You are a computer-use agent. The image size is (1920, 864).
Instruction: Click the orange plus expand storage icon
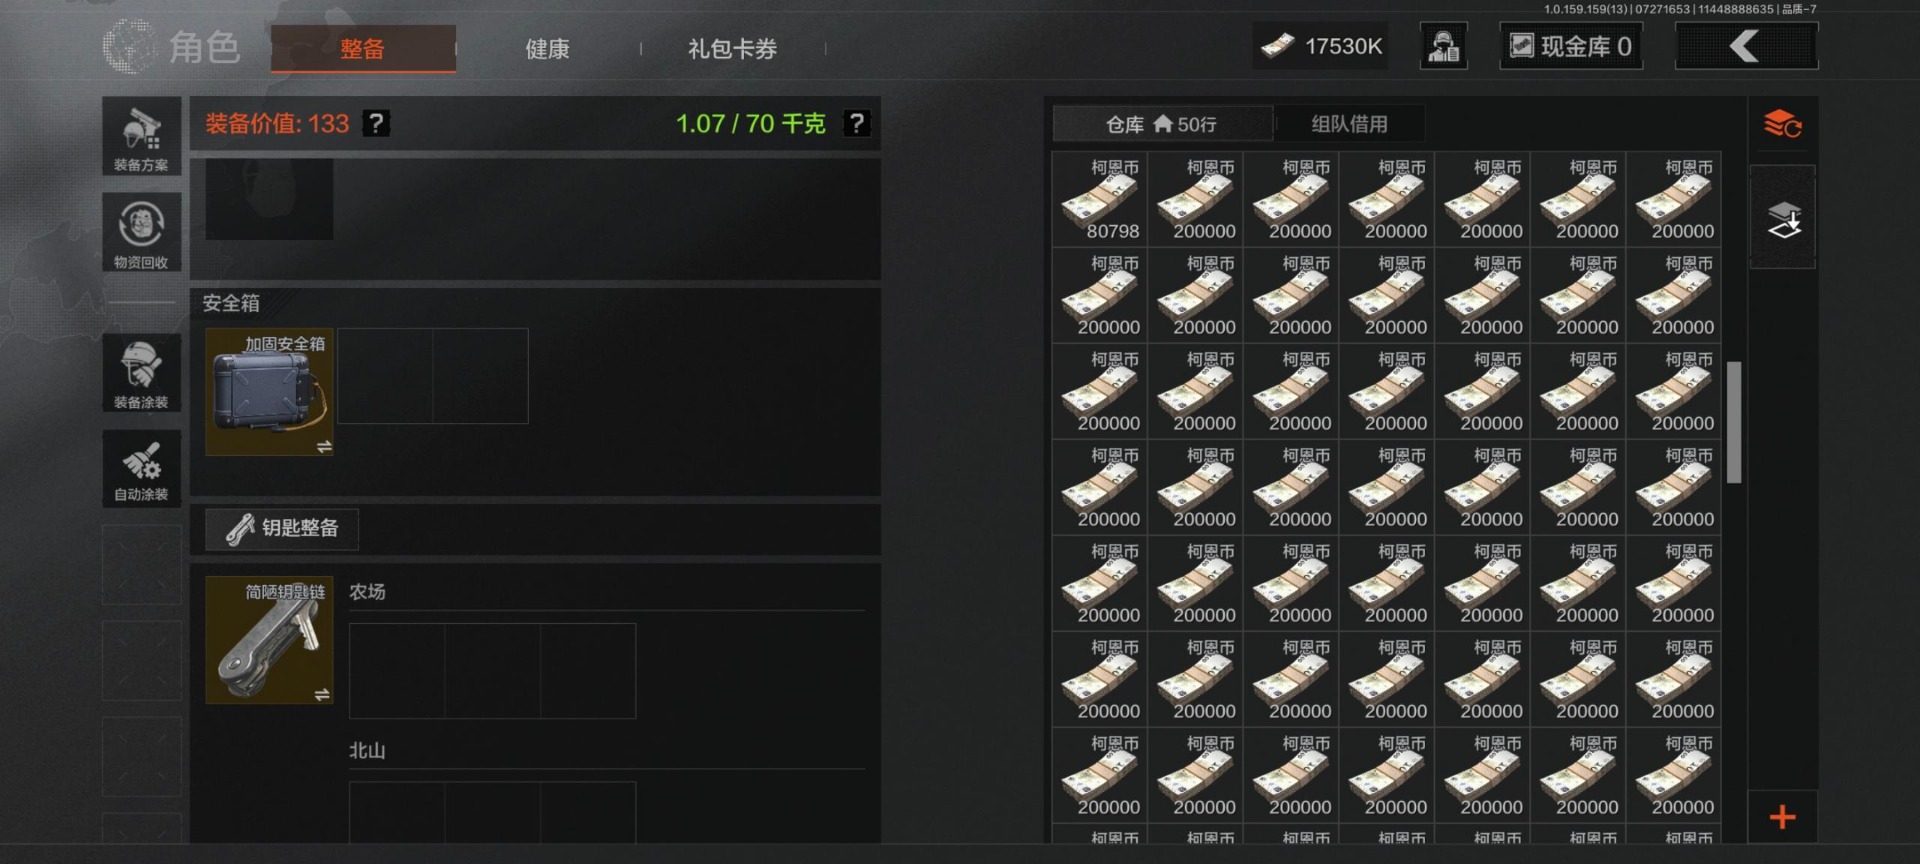1782,816
